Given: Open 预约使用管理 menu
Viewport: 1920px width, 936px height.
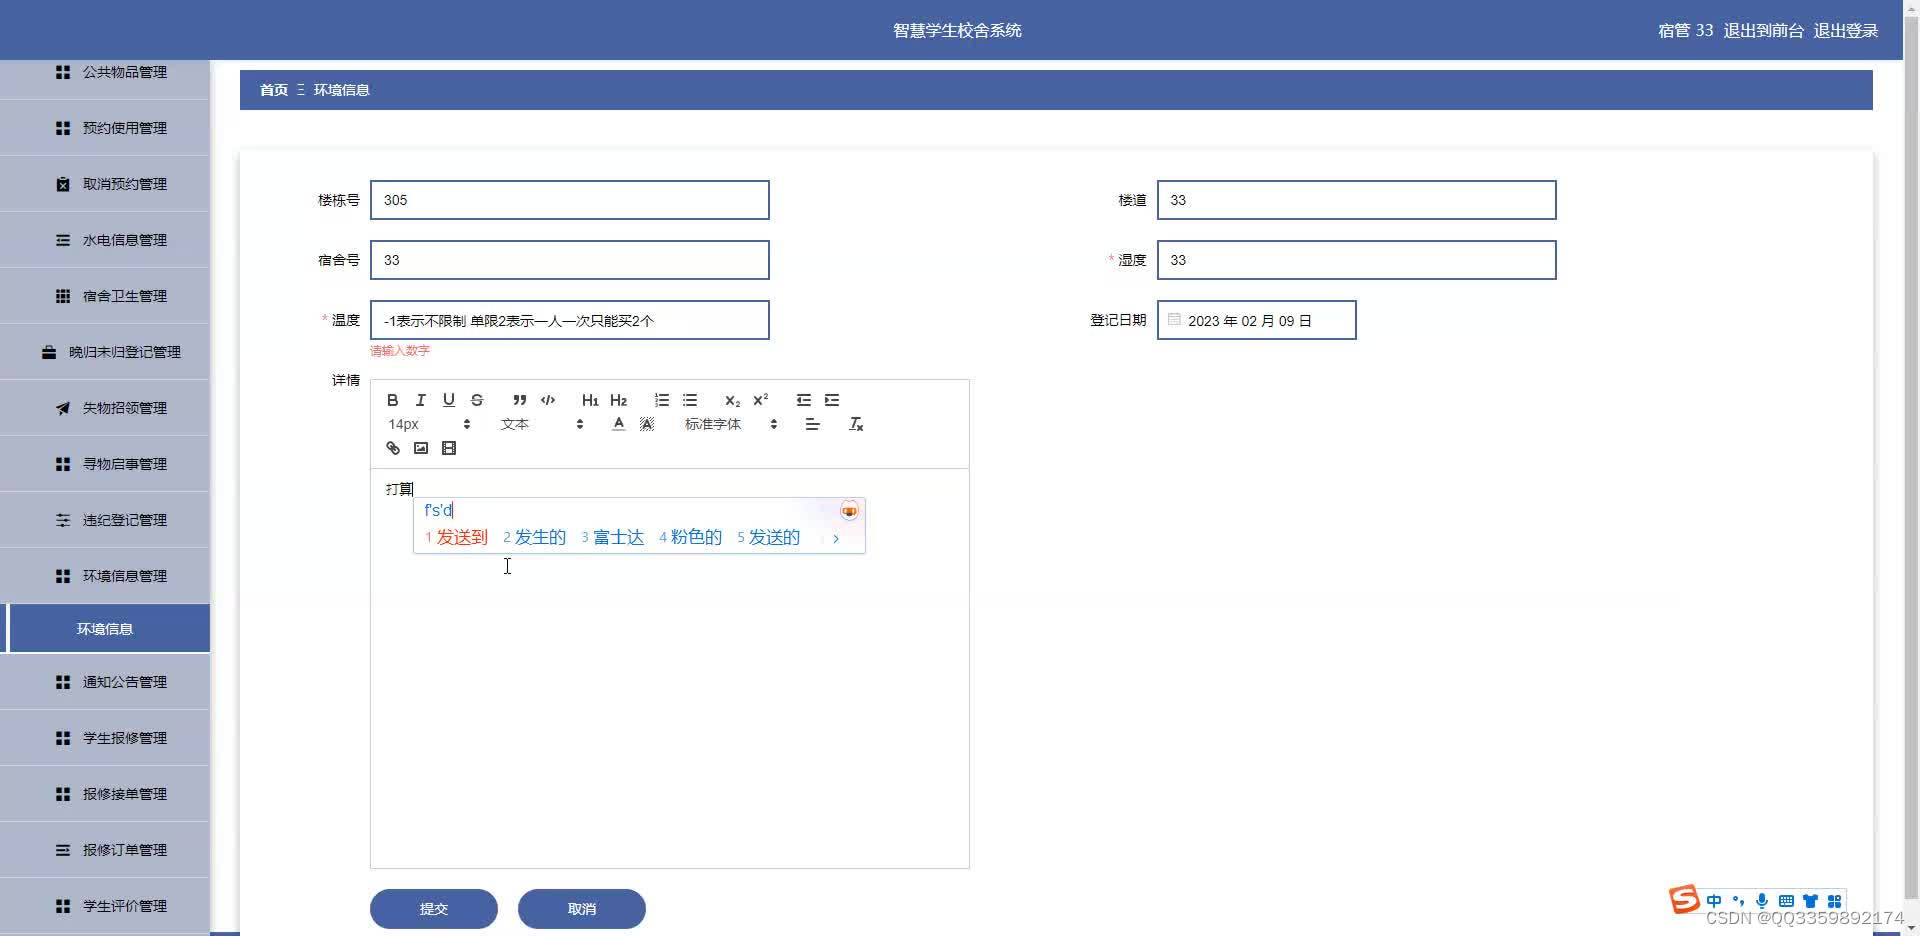Looking at the screenshot, I should pos(105,128).
